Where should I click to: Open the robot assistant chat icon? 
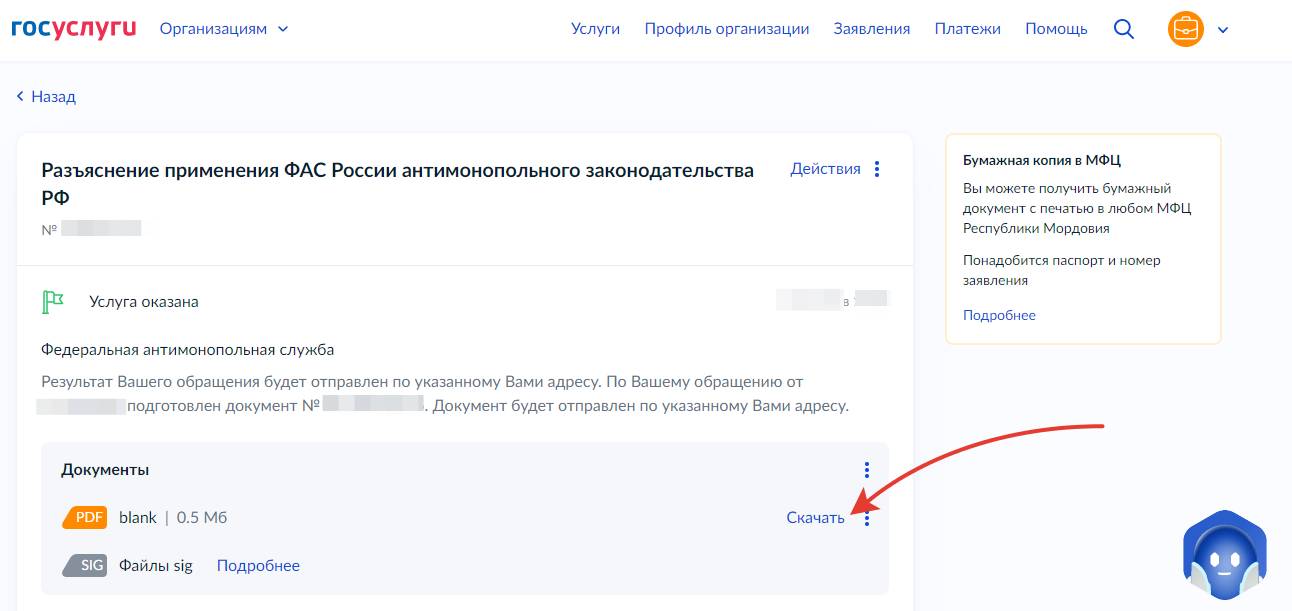(x=1225, y=553)
